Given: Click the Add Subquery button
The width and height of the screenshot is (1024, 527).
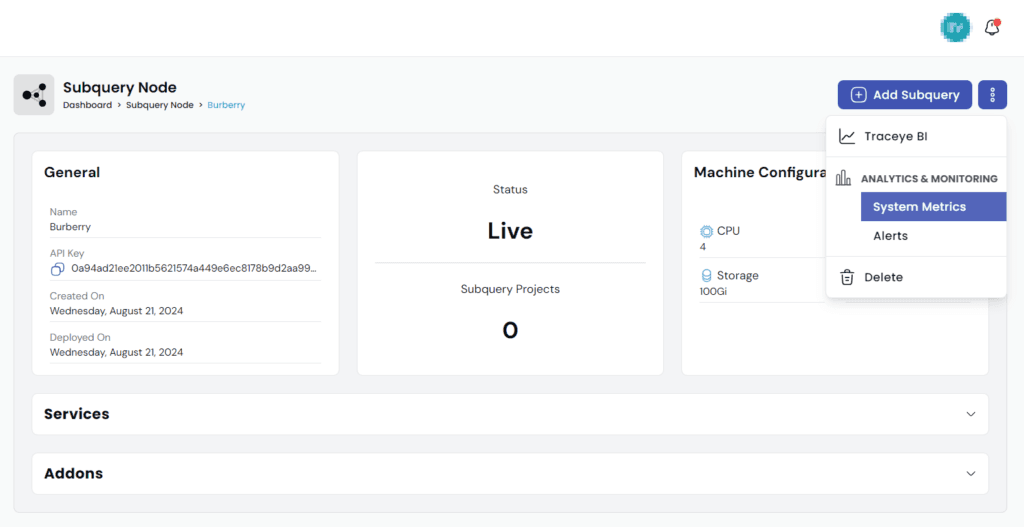Looking at the screenshot, I should pos(904,95).
